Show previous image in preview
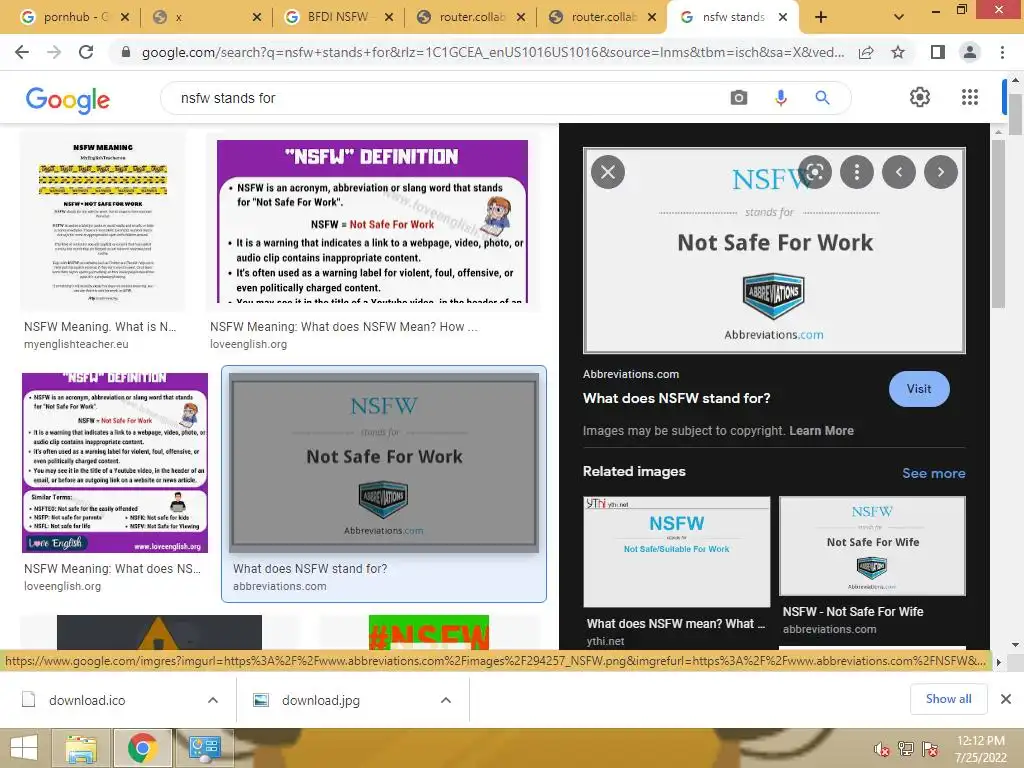Image resolution: width=1024 pixels, height=768 pixels. click(x=899, y=172)
